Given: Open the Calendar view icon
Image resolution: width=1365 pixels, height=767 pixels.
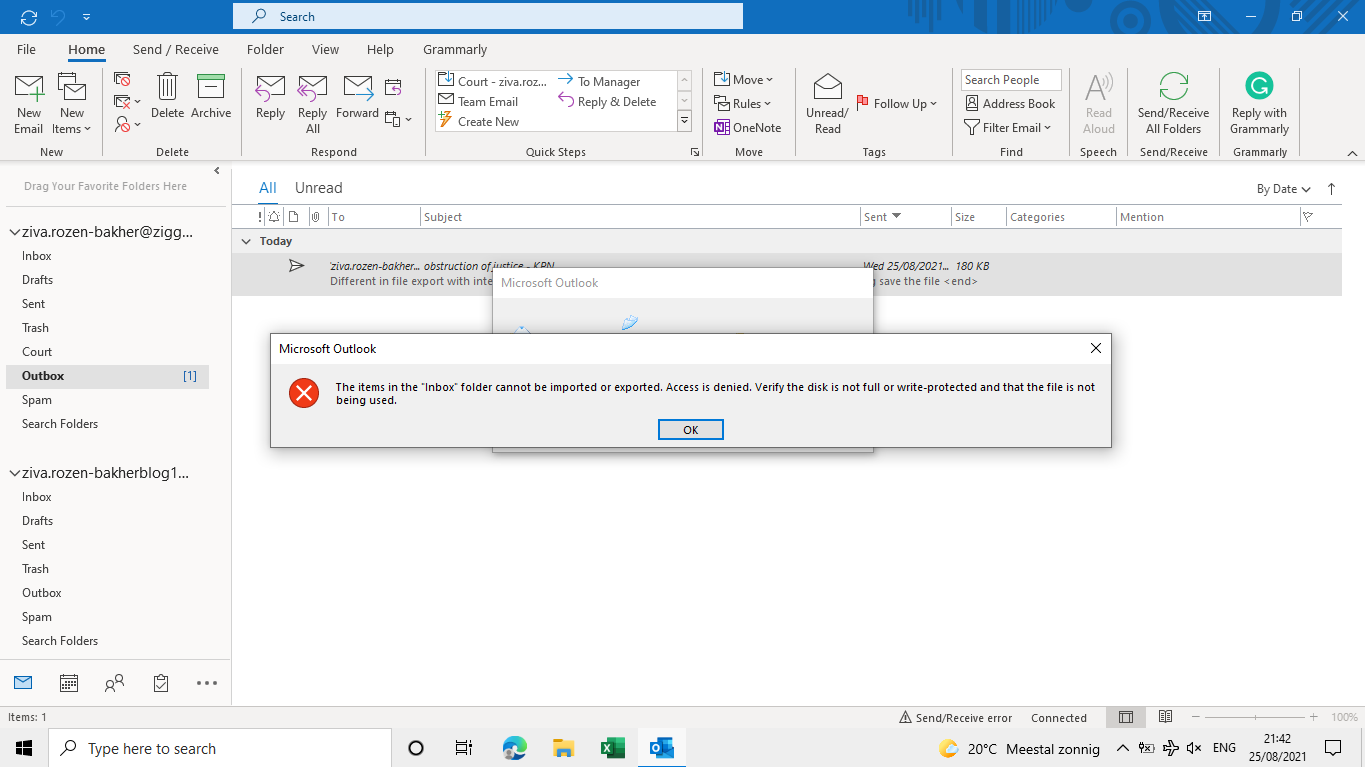Looking at the screenshot, I should tap(69, 683).
